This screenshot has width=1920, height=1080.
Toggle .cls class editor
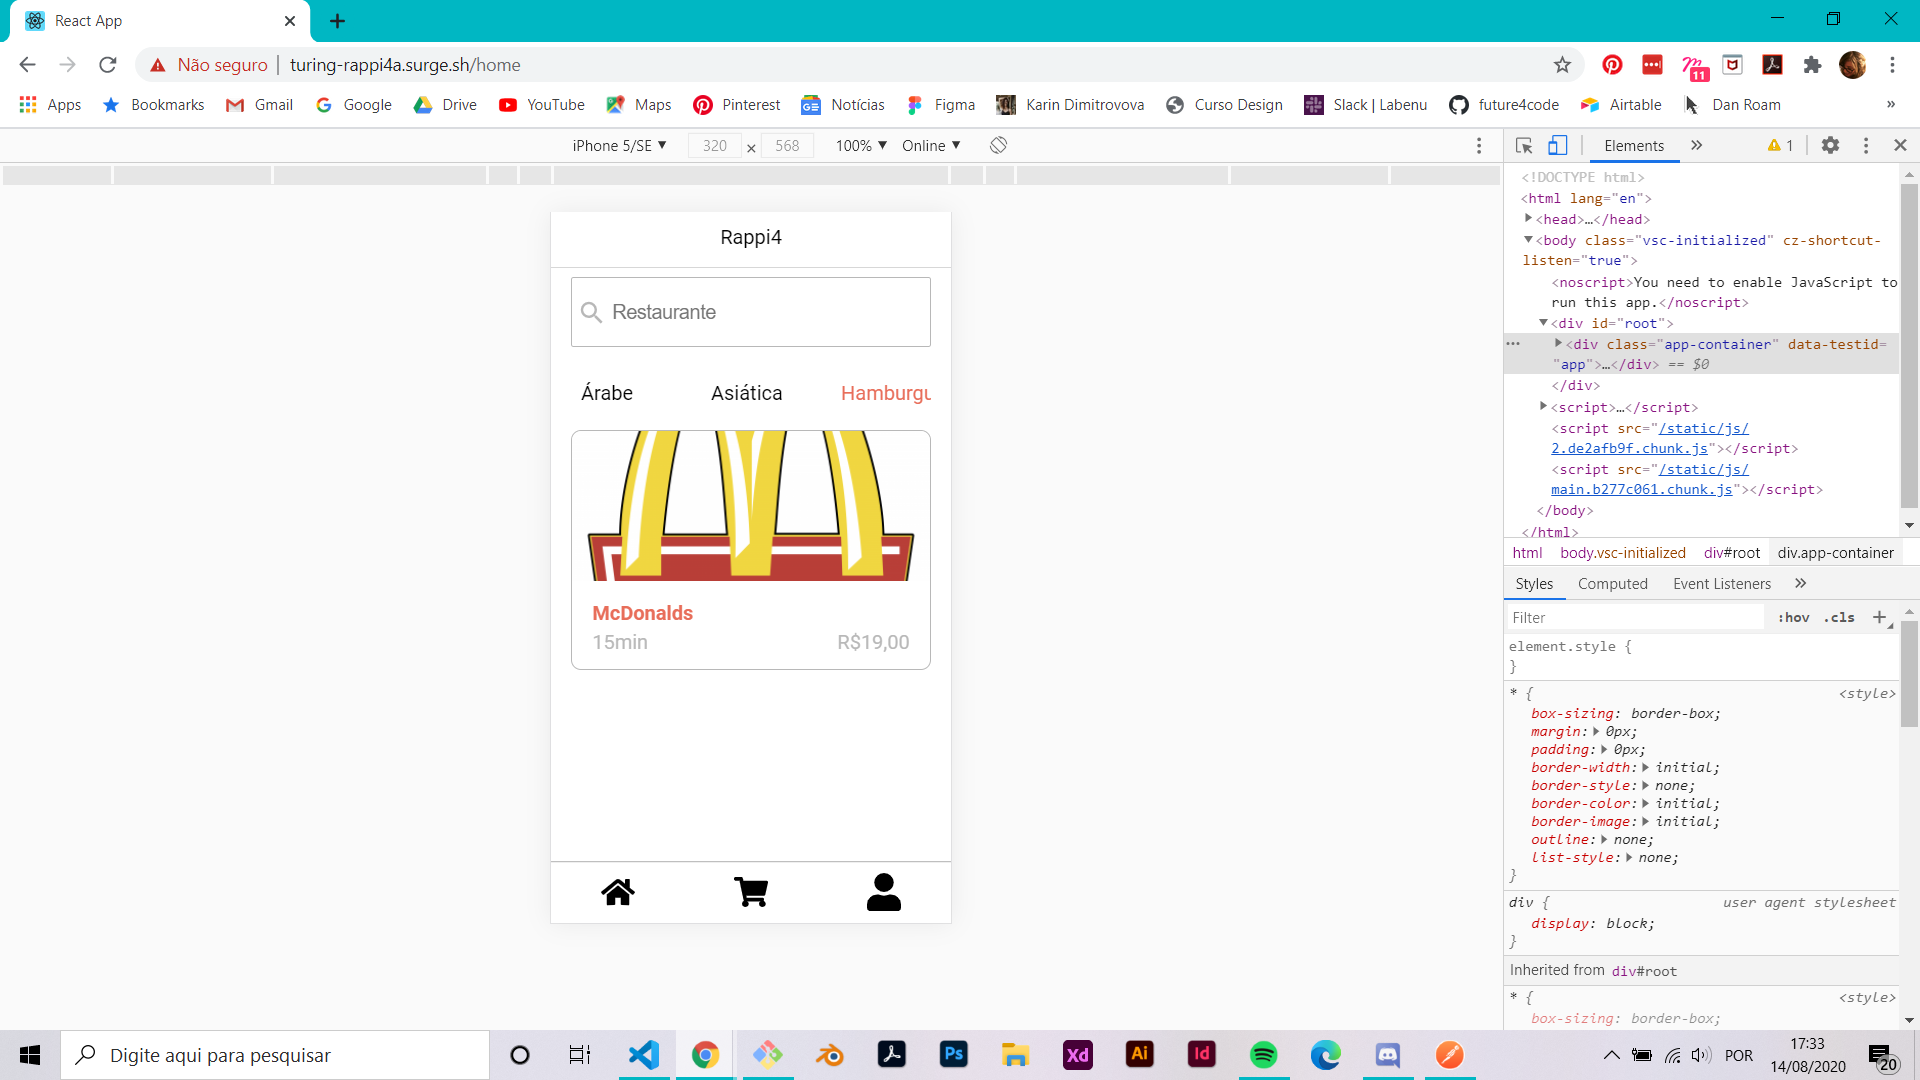point(1839,618)
